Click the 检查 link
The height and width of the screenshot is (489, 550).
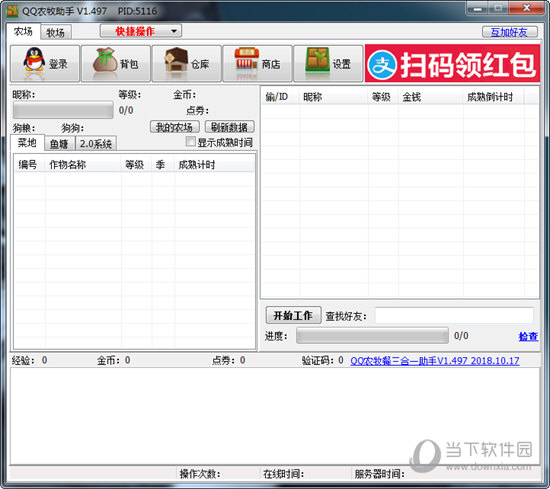click(528, 336)
